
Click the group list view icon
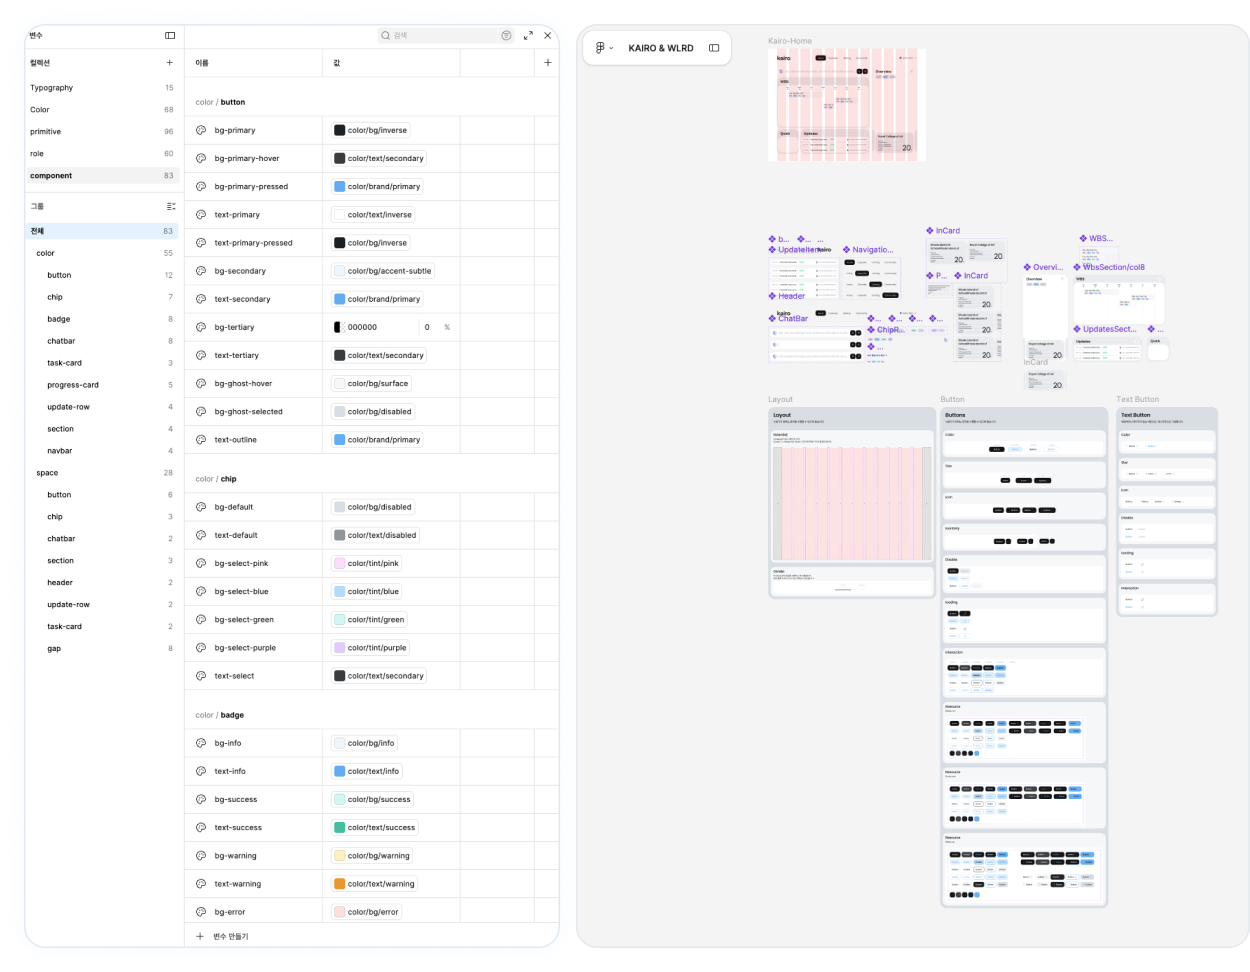click(x=171, y=206)
